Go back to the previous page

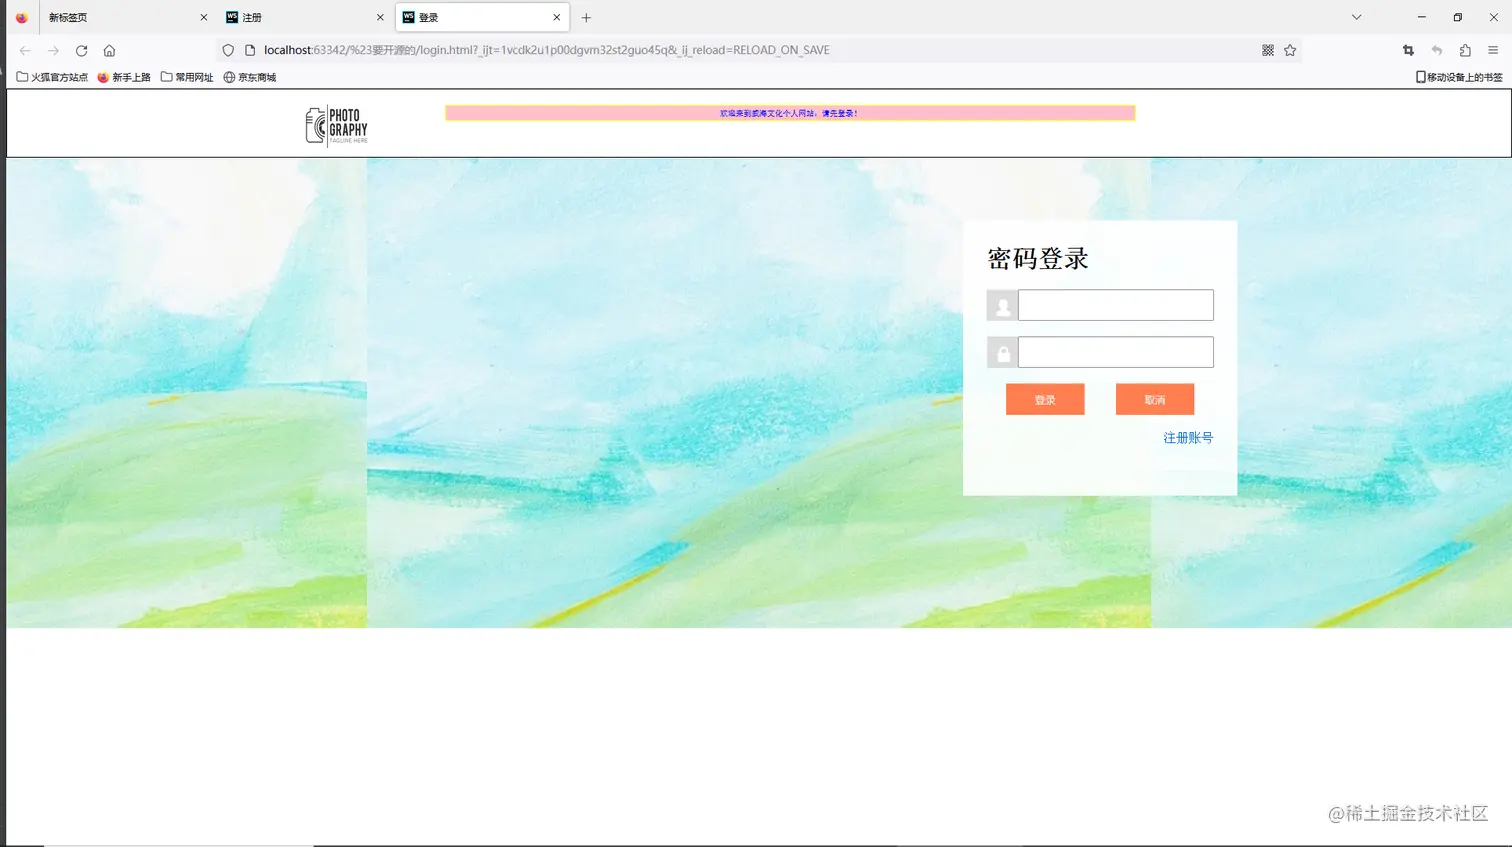pyautogui.click(x=25, y=50)
